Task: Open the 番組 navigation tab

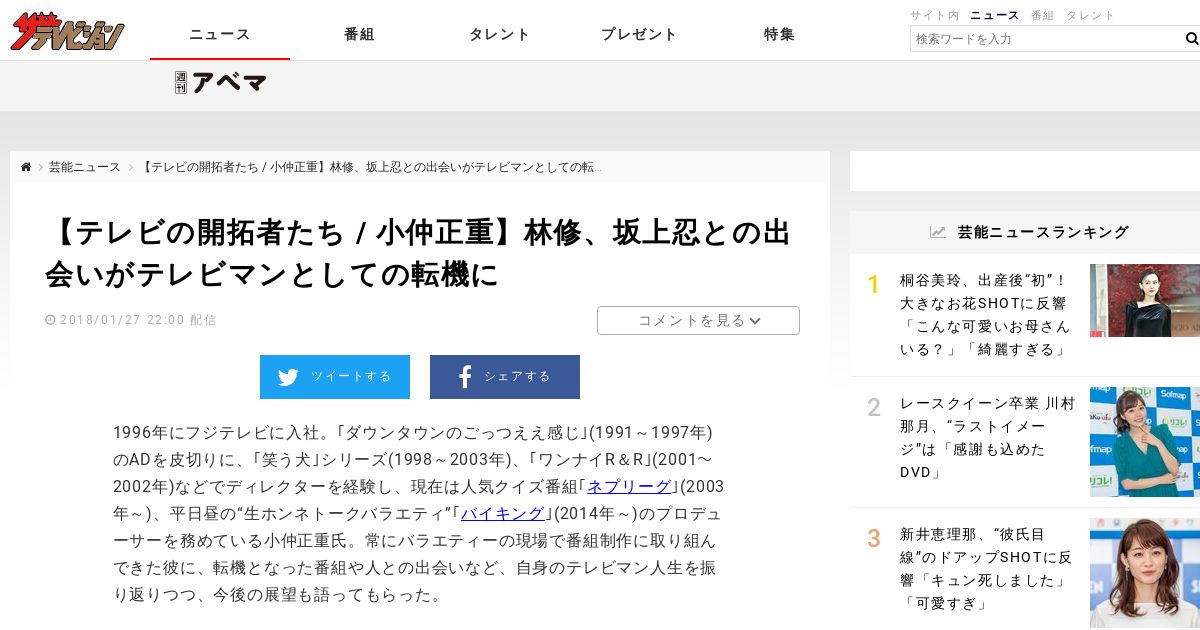Action: pyautogui.click(x=360, y=34)
